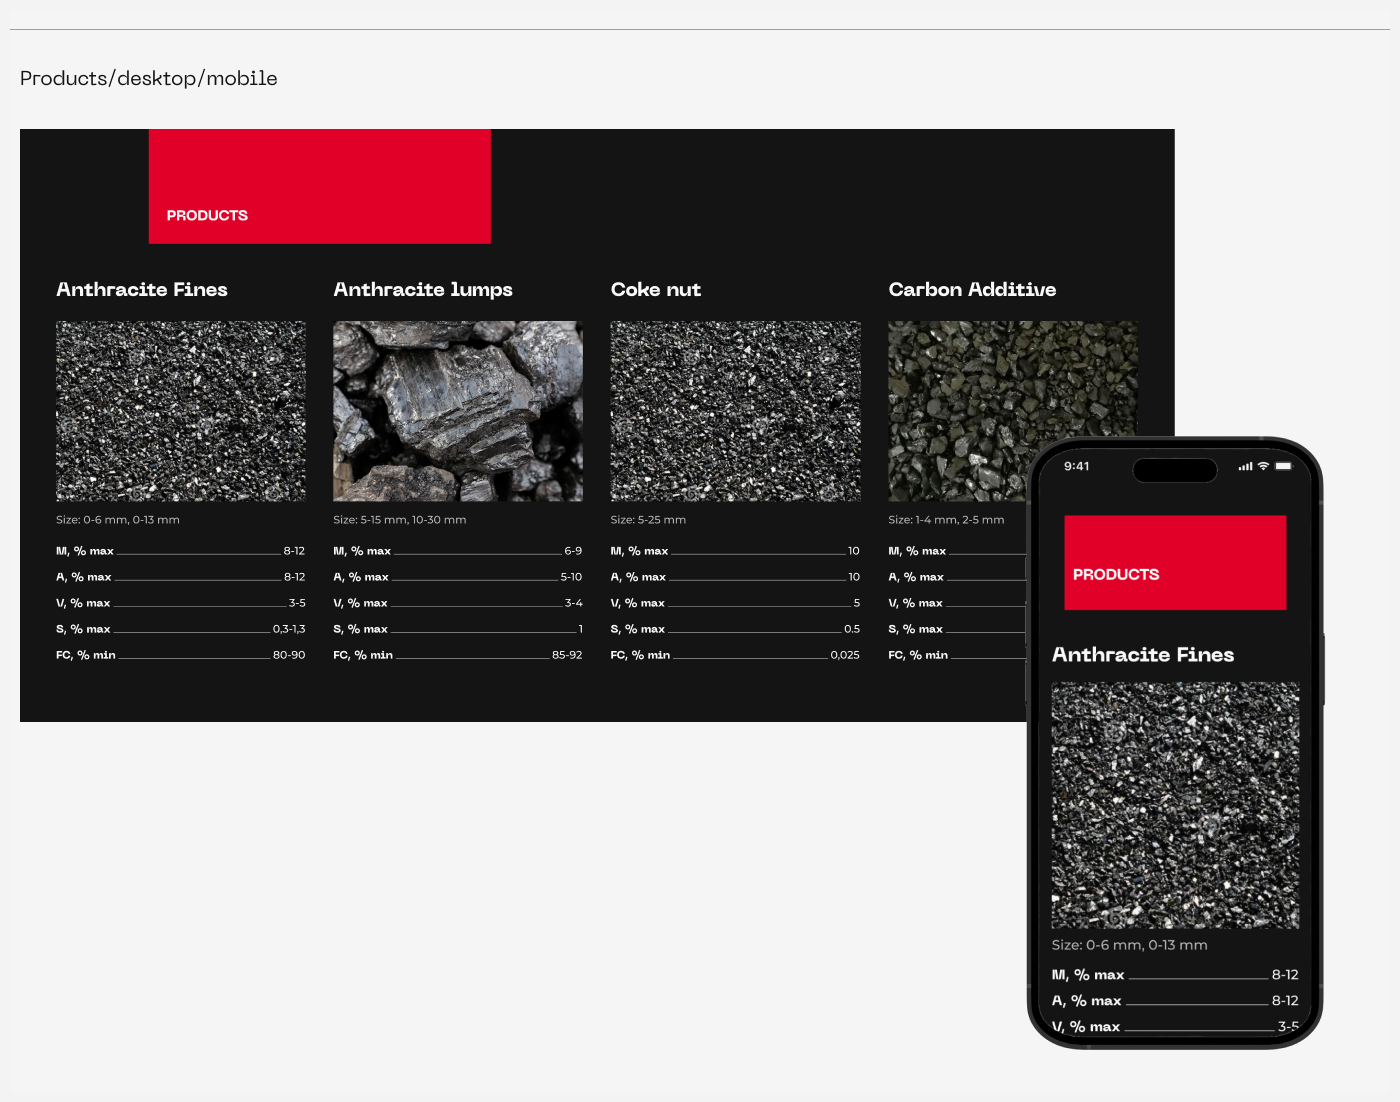Viewport: 1400px width, 1102px height.
Task: Tap the mobile red PRODUCTS banner
Action: 1175,563
